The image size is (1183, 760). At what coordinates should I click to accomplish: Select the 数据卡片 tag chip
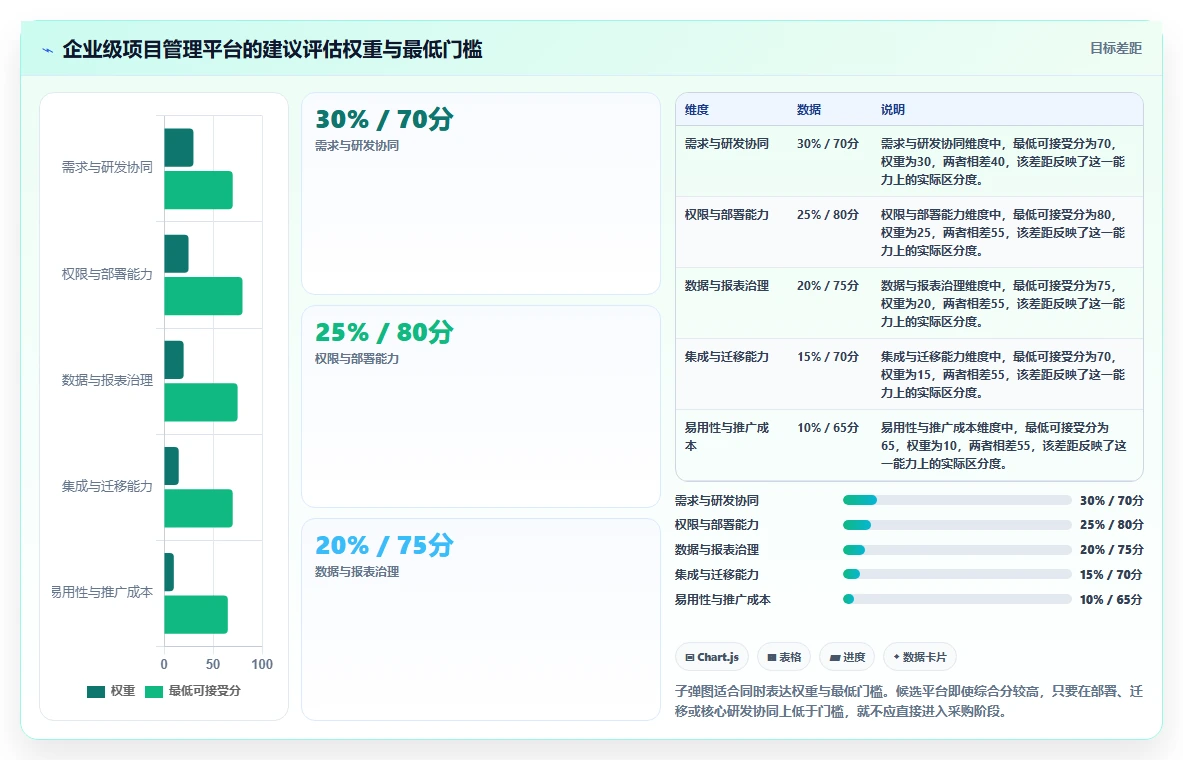click(920, 657)
